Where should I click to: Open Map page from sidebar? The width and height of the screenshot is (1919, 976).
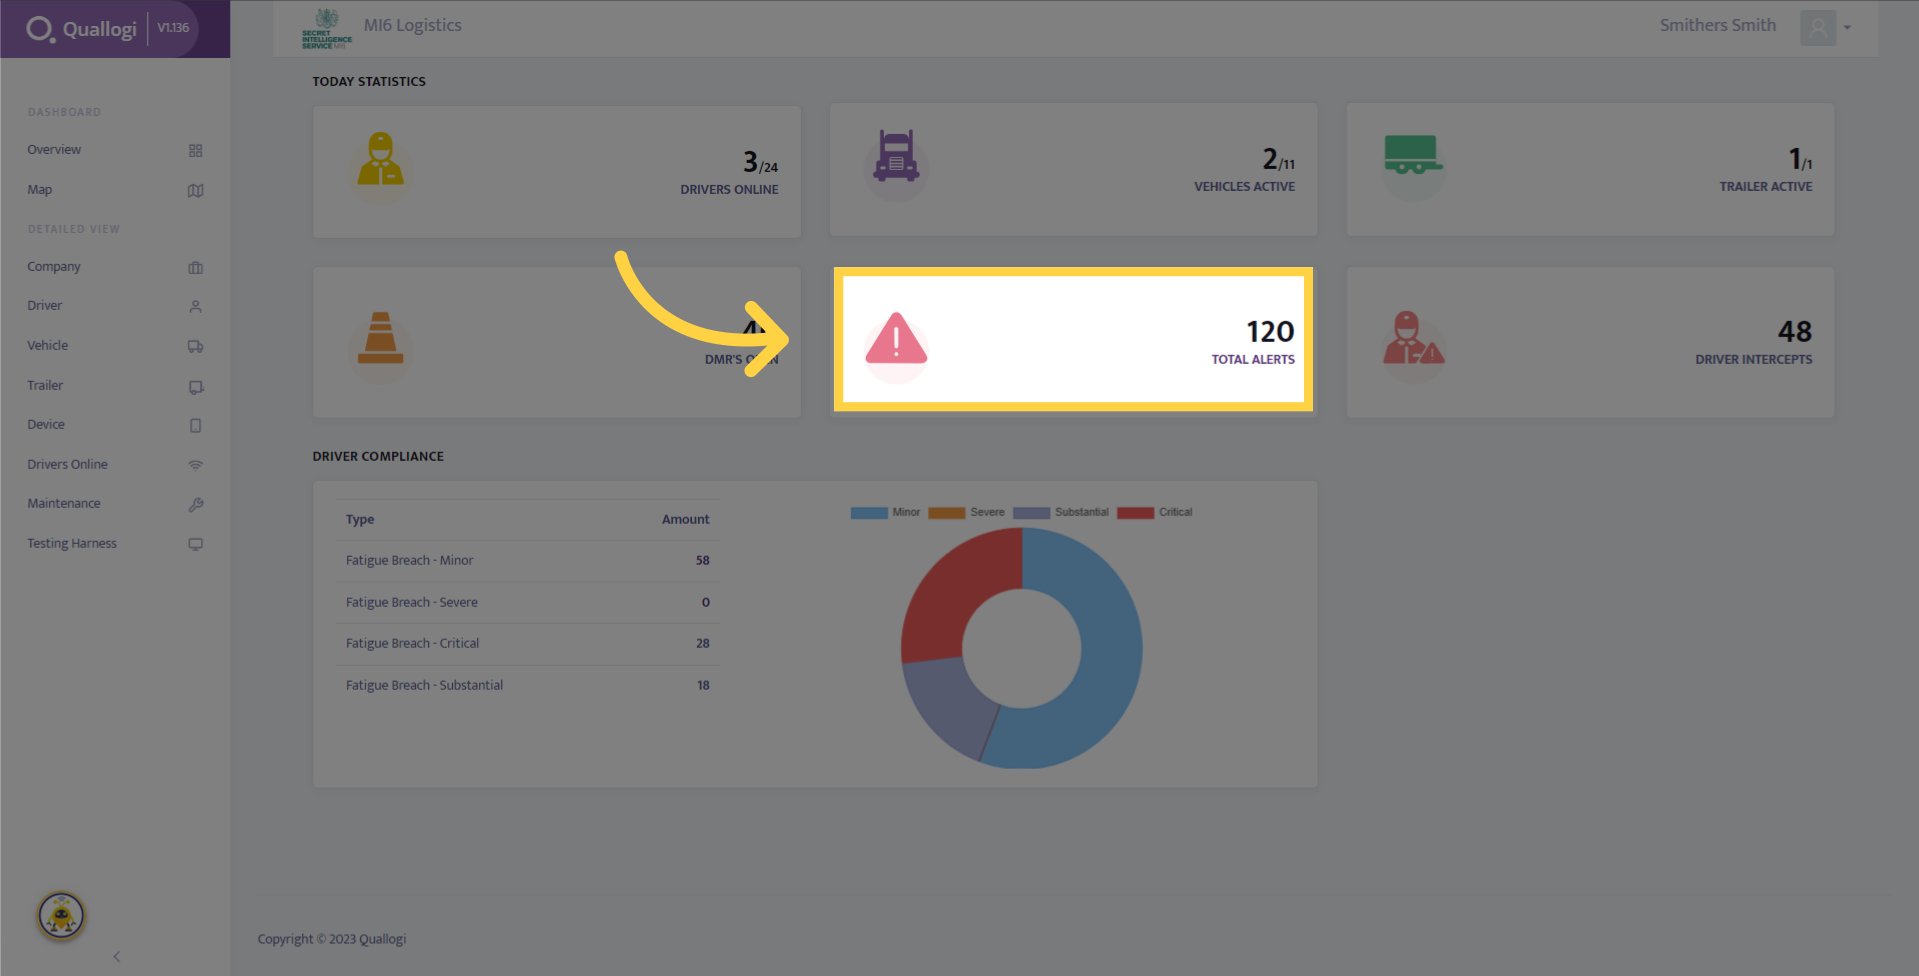point(39,190)
